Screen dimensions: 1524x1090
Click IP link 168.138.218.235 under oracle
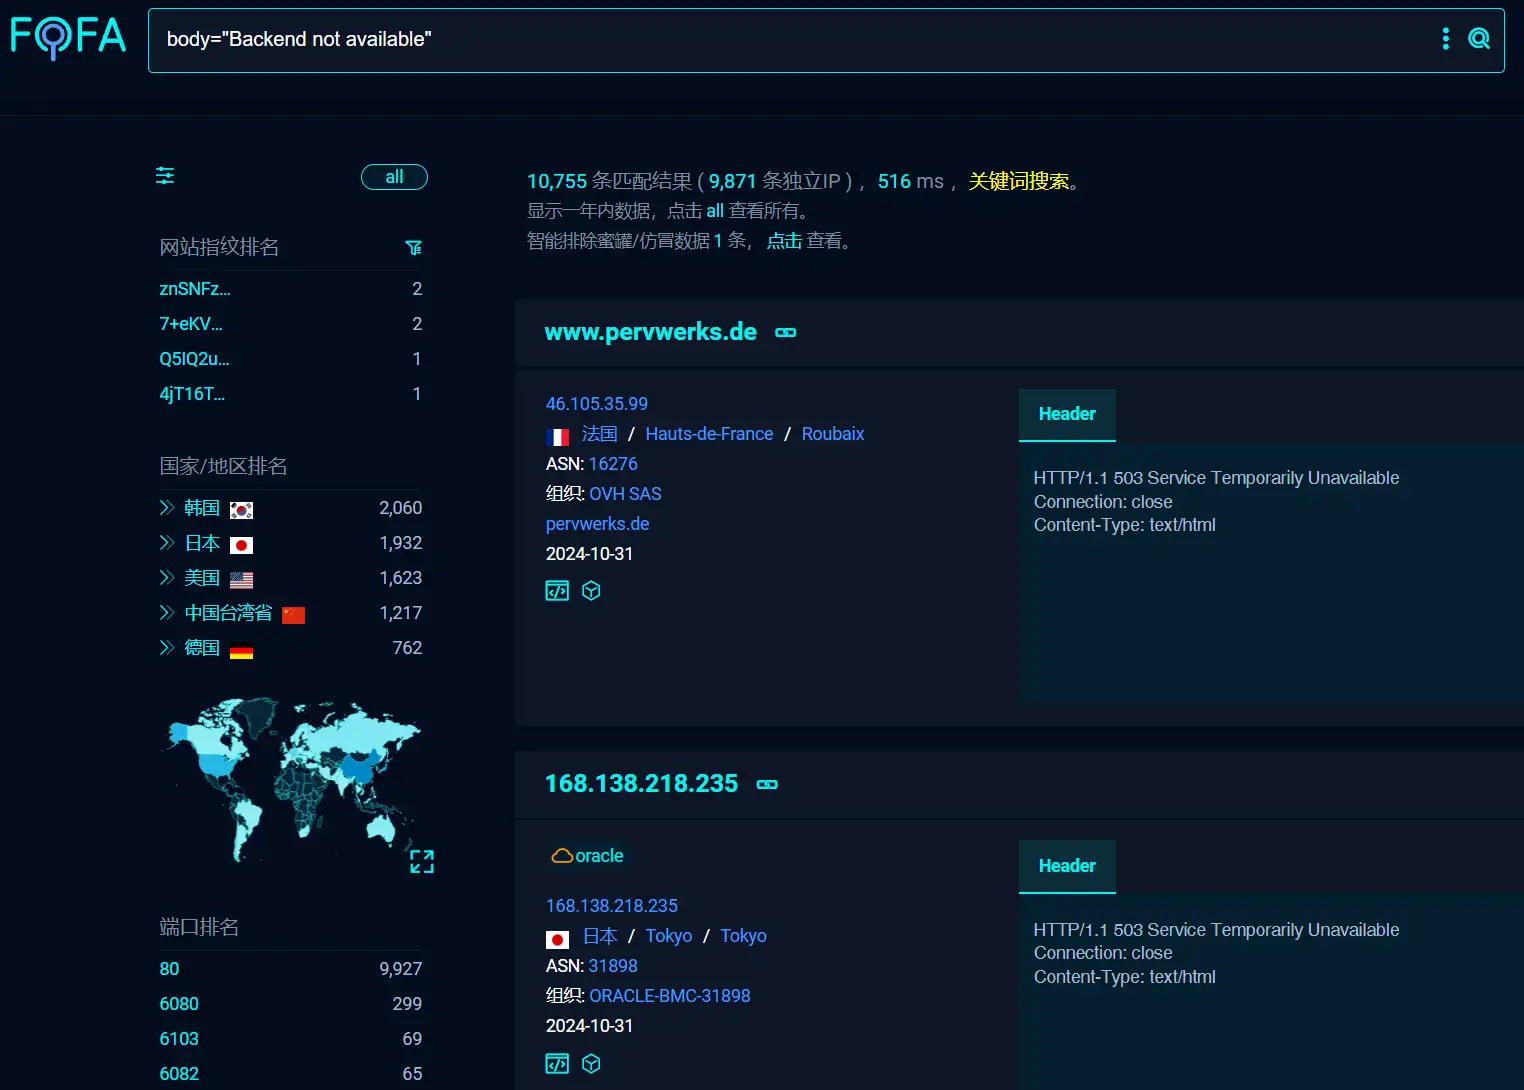611,906
